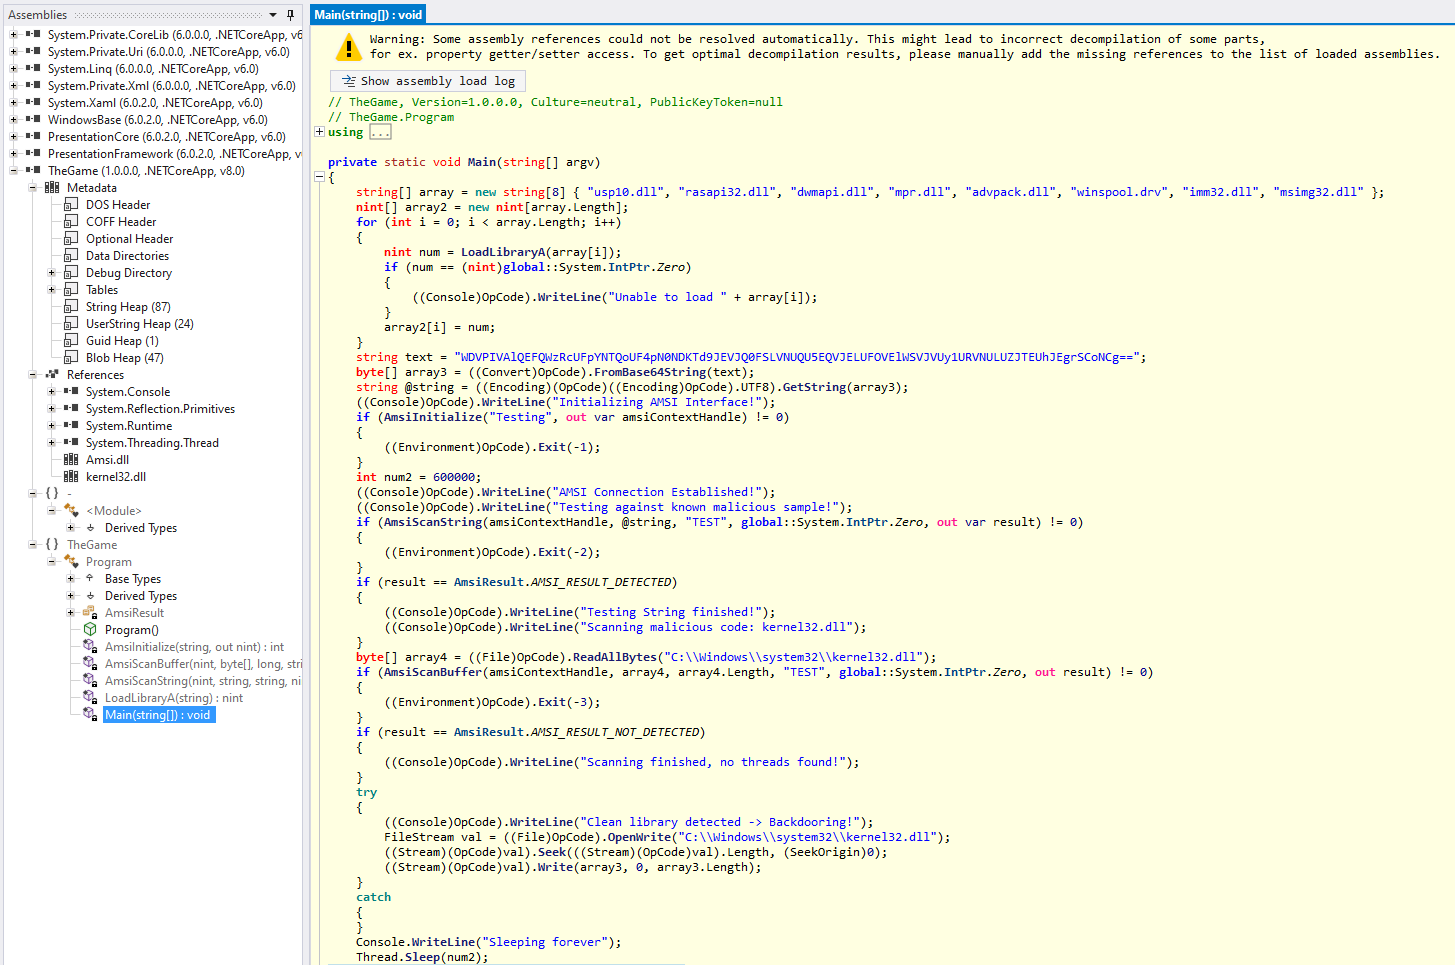Select Derived Types under <Module>
This screenshot has height=965, width=1455.
pos(141,527)
